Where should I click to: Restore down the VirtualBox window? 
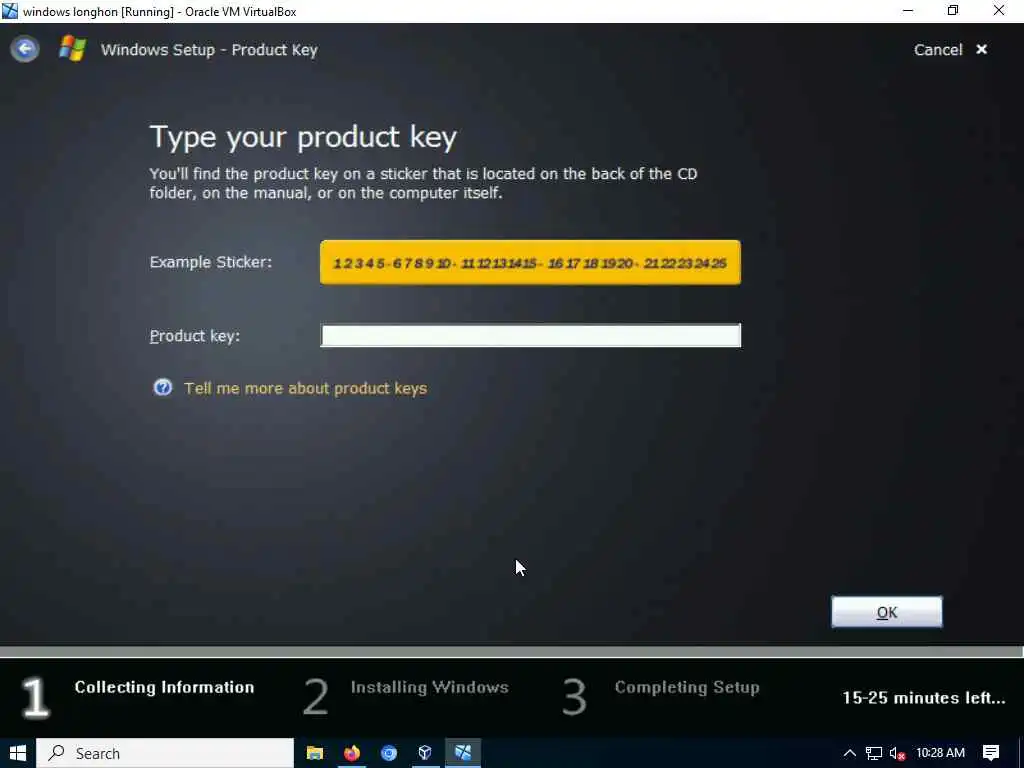(953, 11)
